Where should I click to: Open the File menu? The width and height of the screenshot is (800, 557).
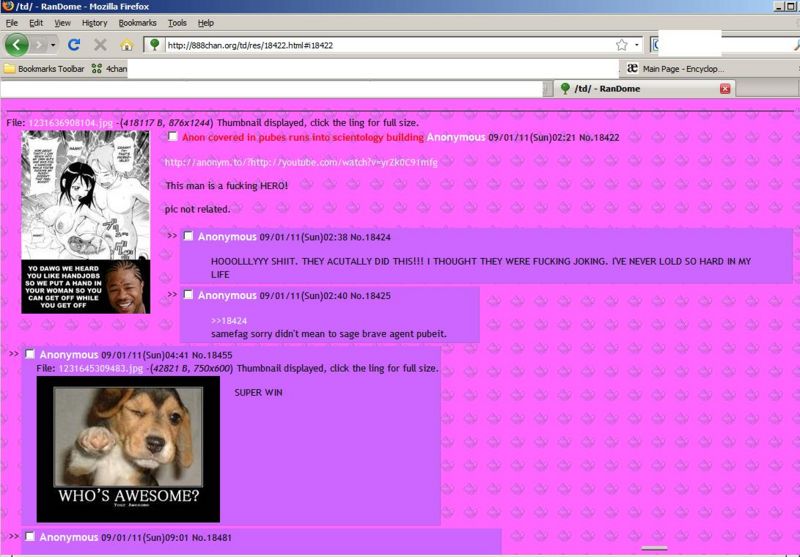click(x=12, y=23)
